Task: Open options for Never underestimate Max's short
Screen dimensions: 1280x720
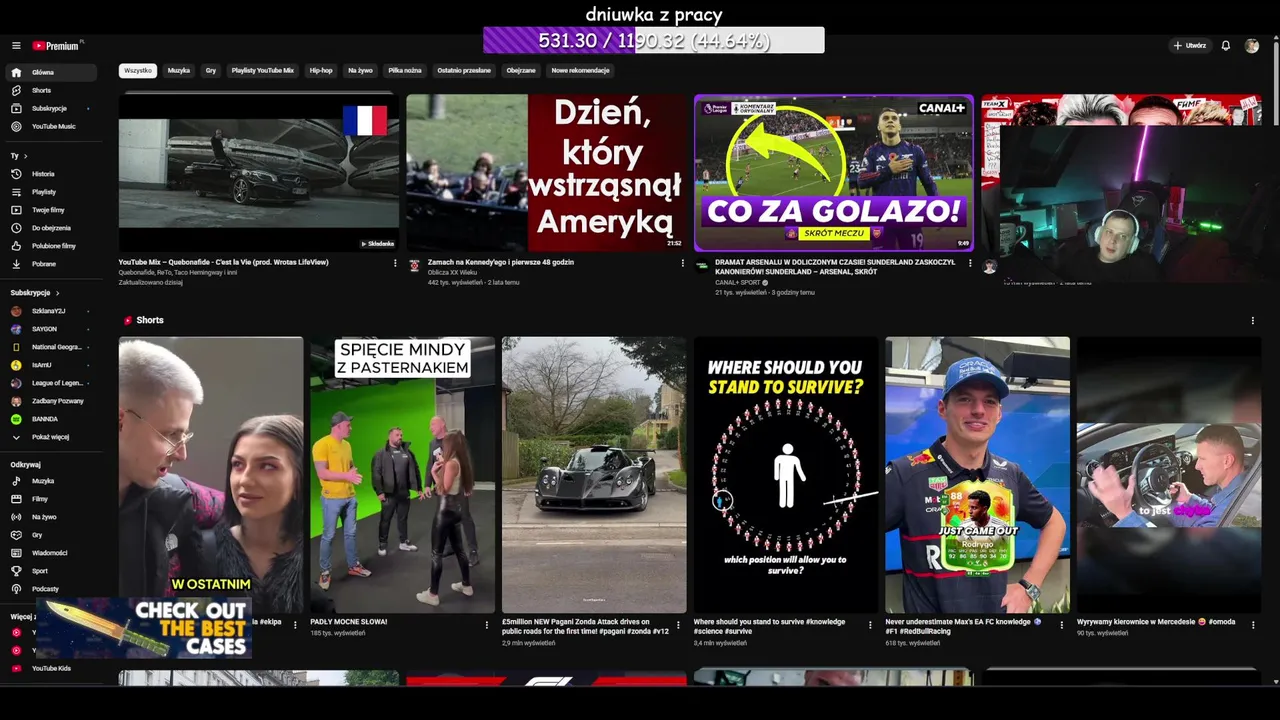Action: click(x=1062, y=625)
